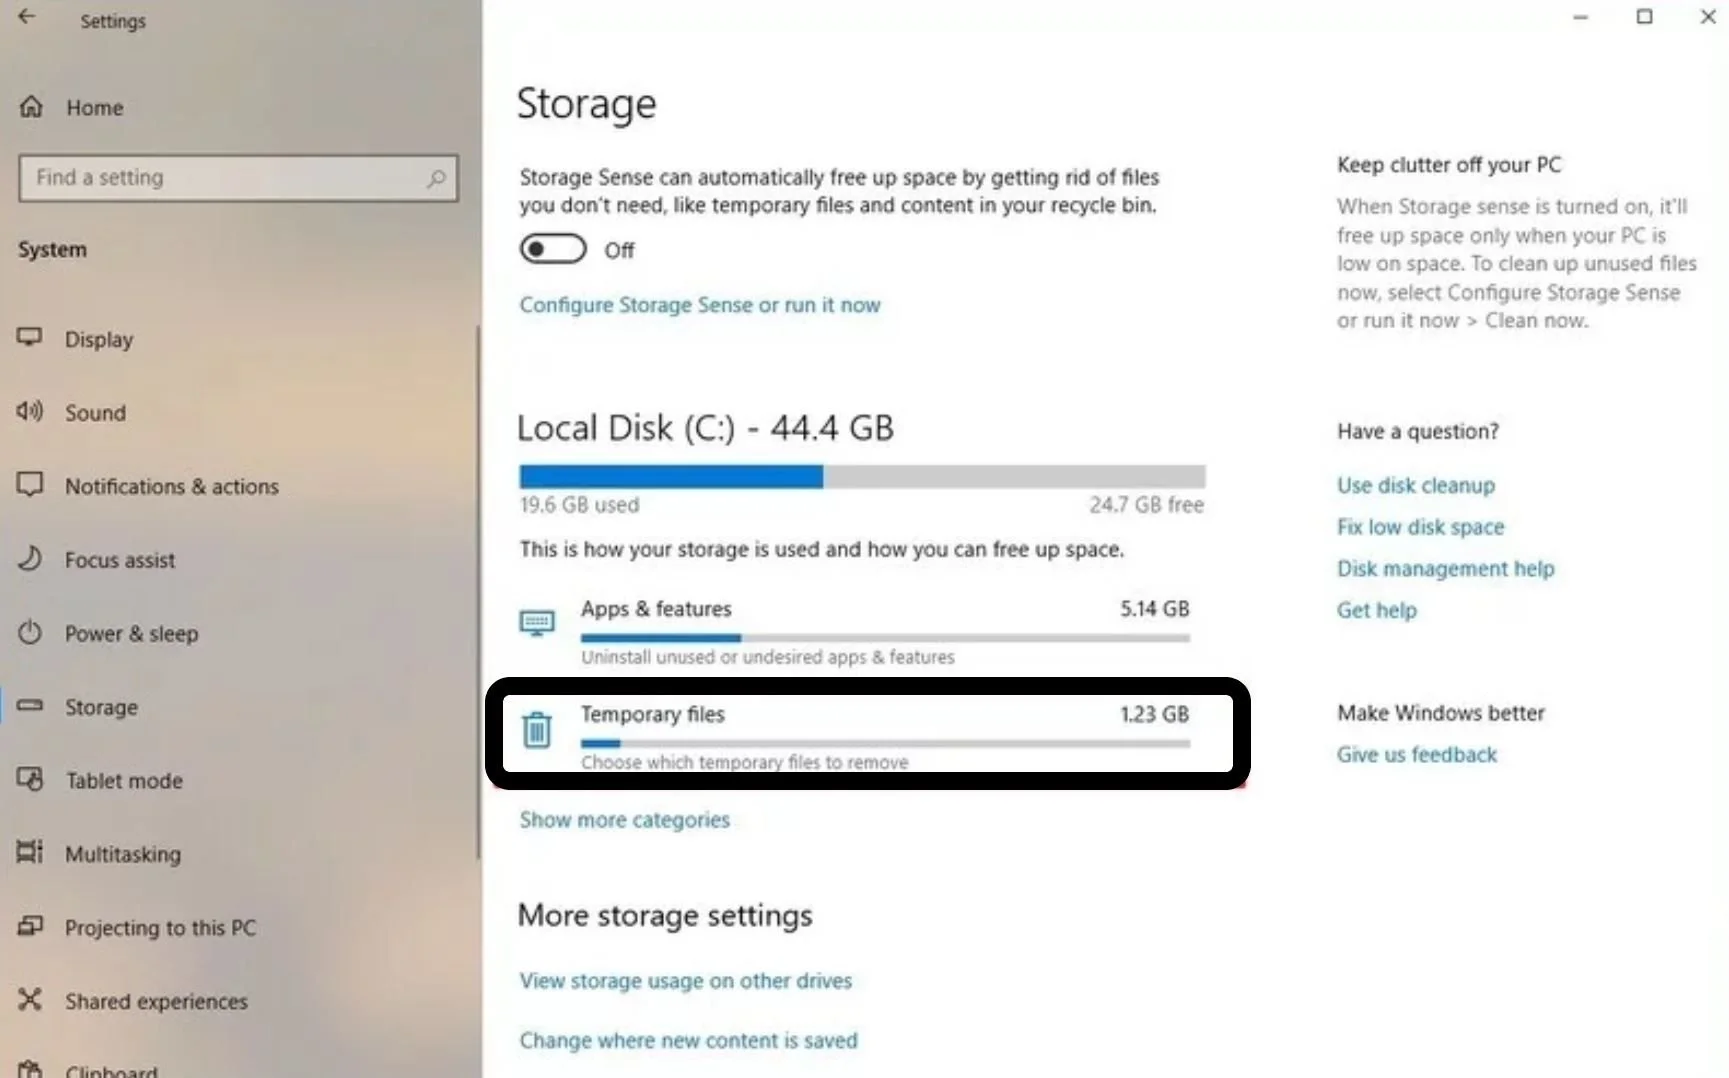
Task: Click the Temporary files label
Action: (652, 714)
